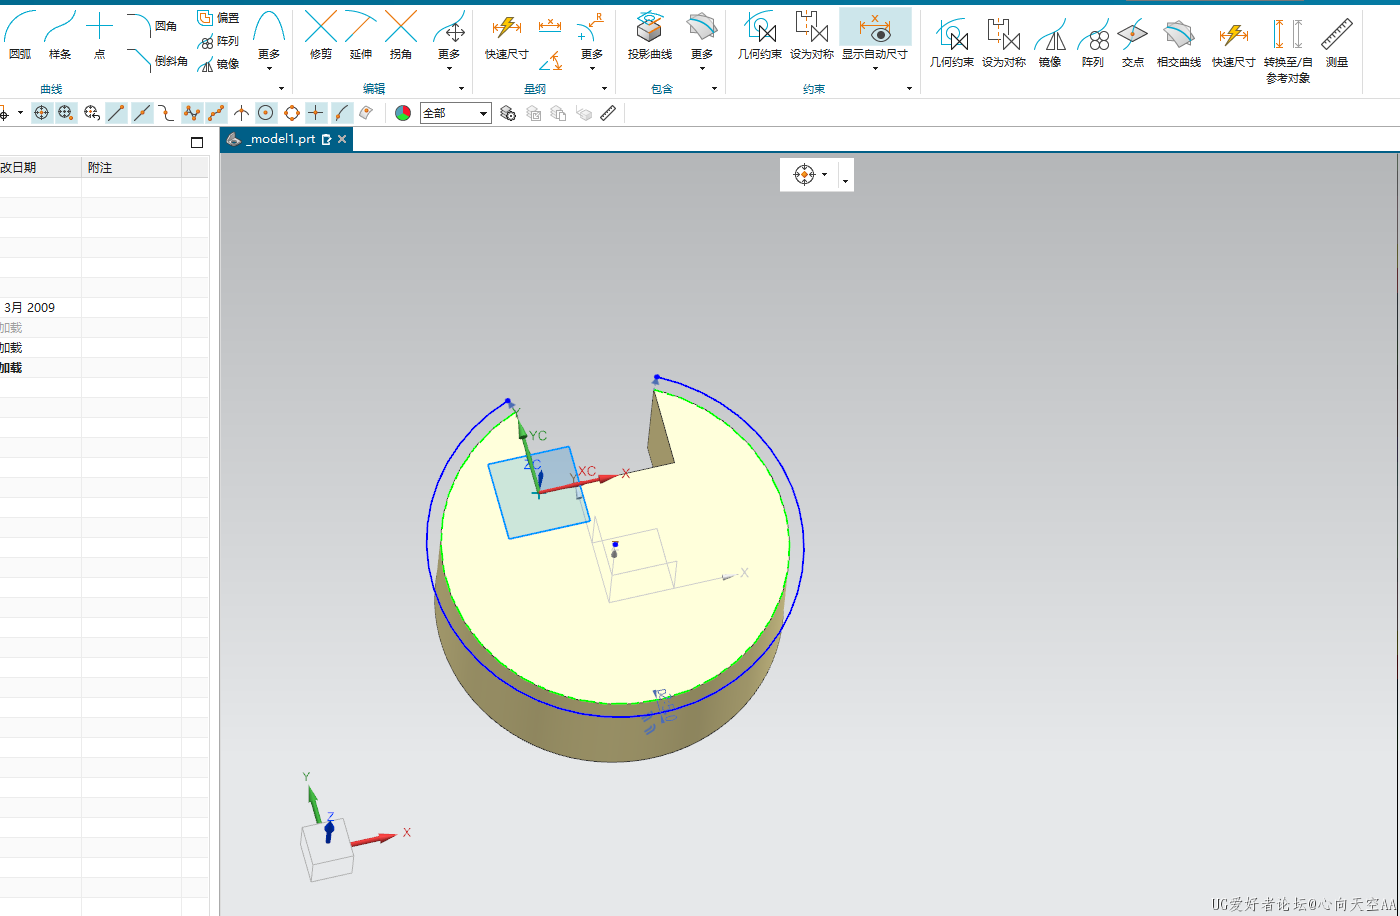Select the 交点 intersection point tool
Screen dimensions: 1400x916
1132,44
